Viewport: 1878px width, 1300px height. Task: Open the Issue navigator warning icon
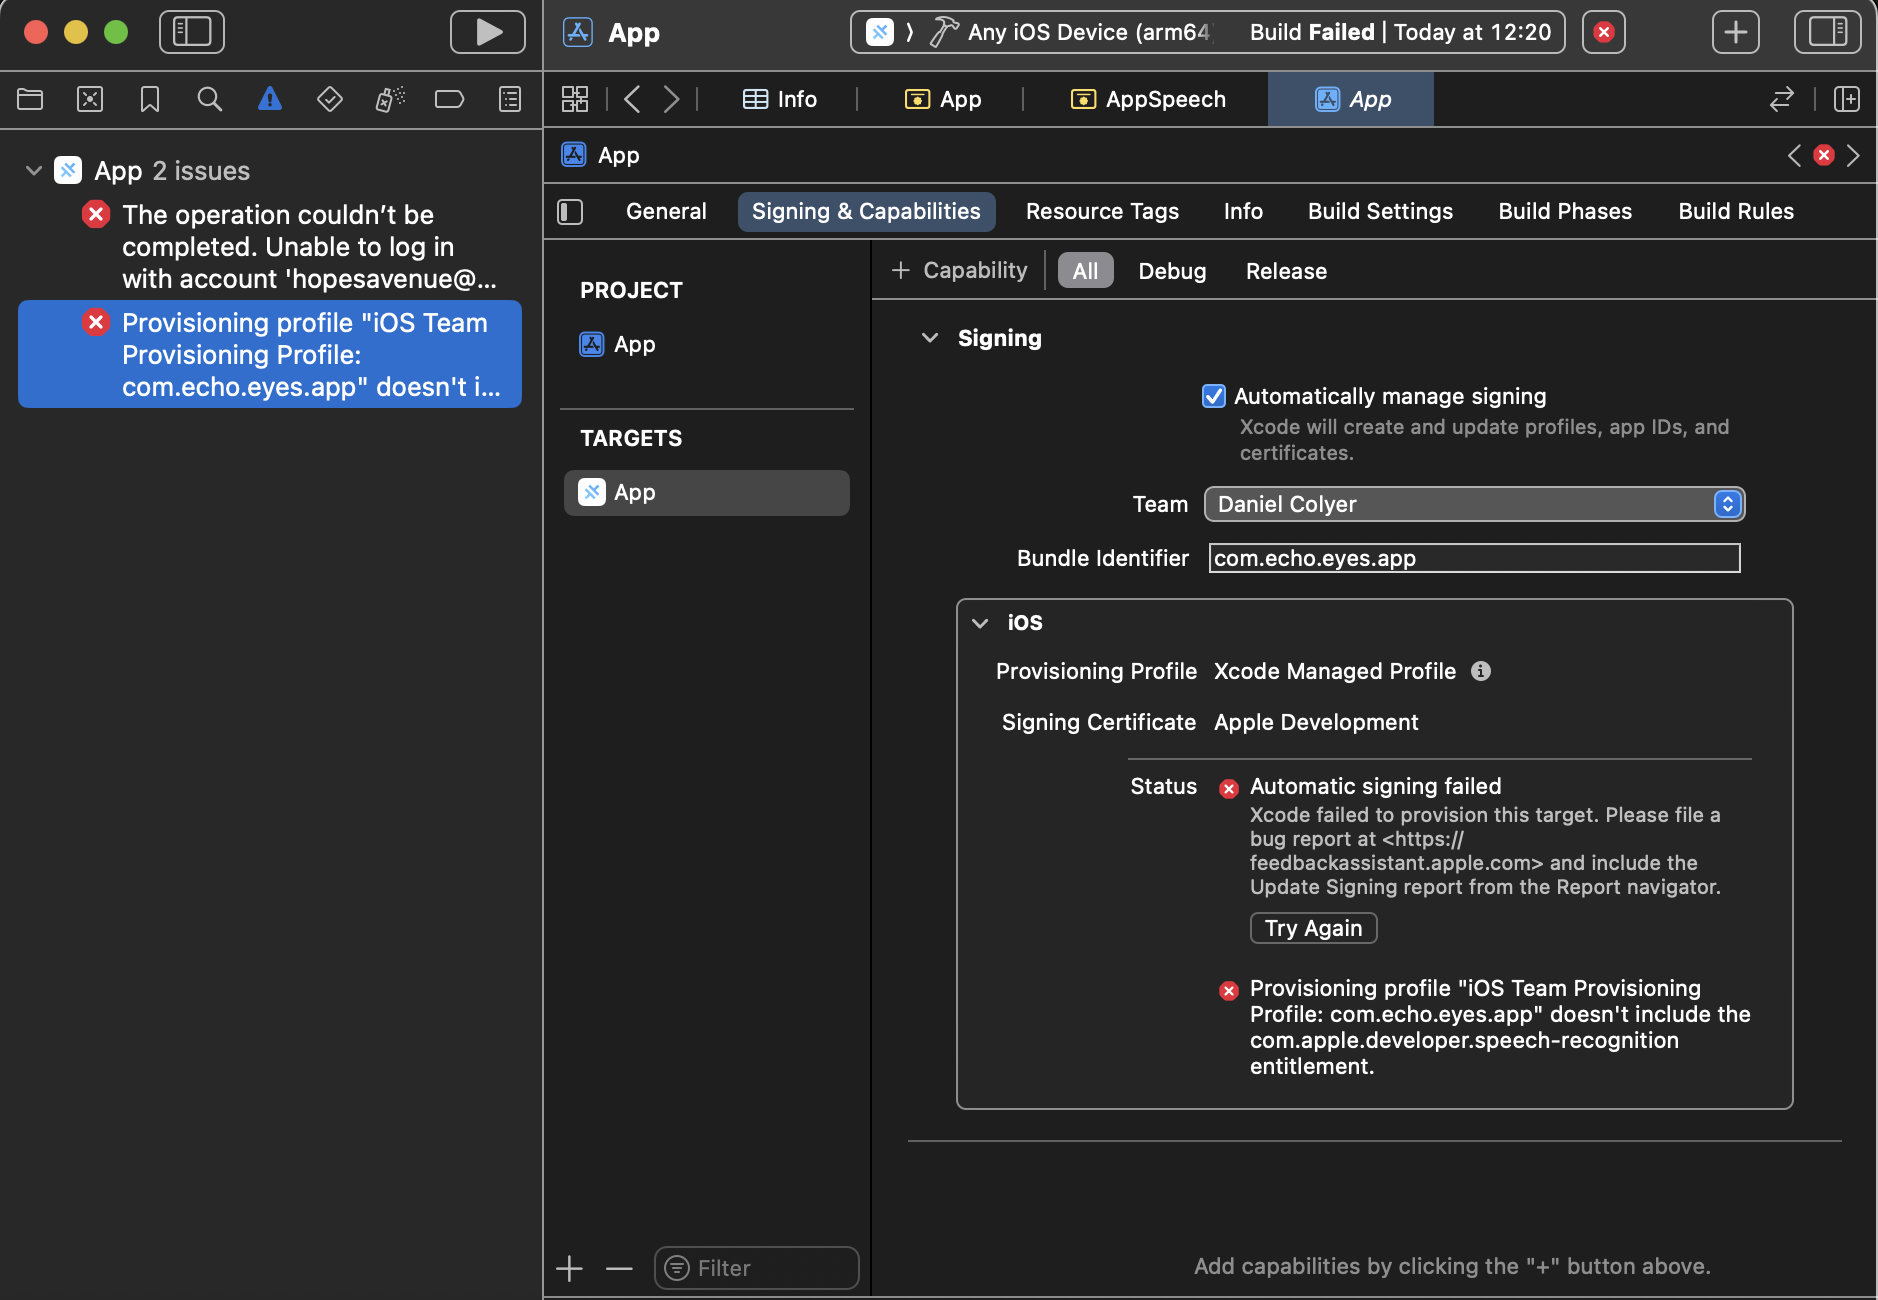coord(270,99)
